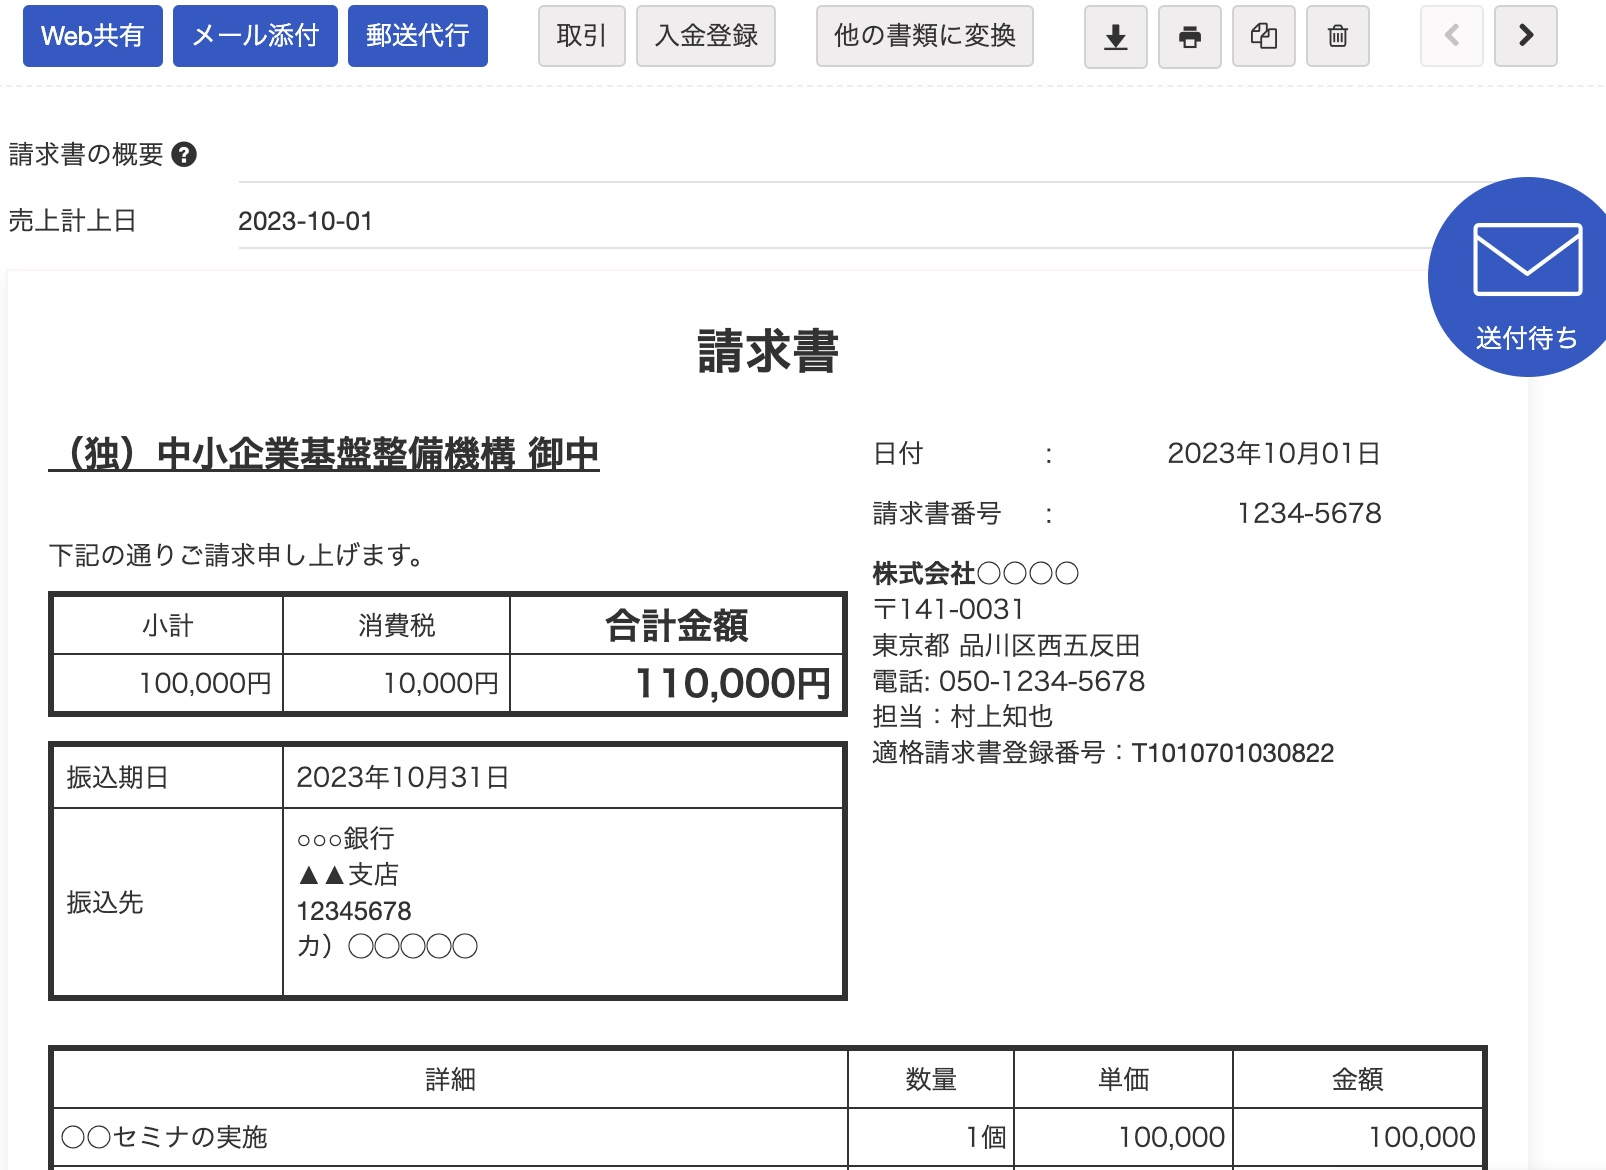
Task: Click the 請求書 document title
Action: [x=767, y=352]
